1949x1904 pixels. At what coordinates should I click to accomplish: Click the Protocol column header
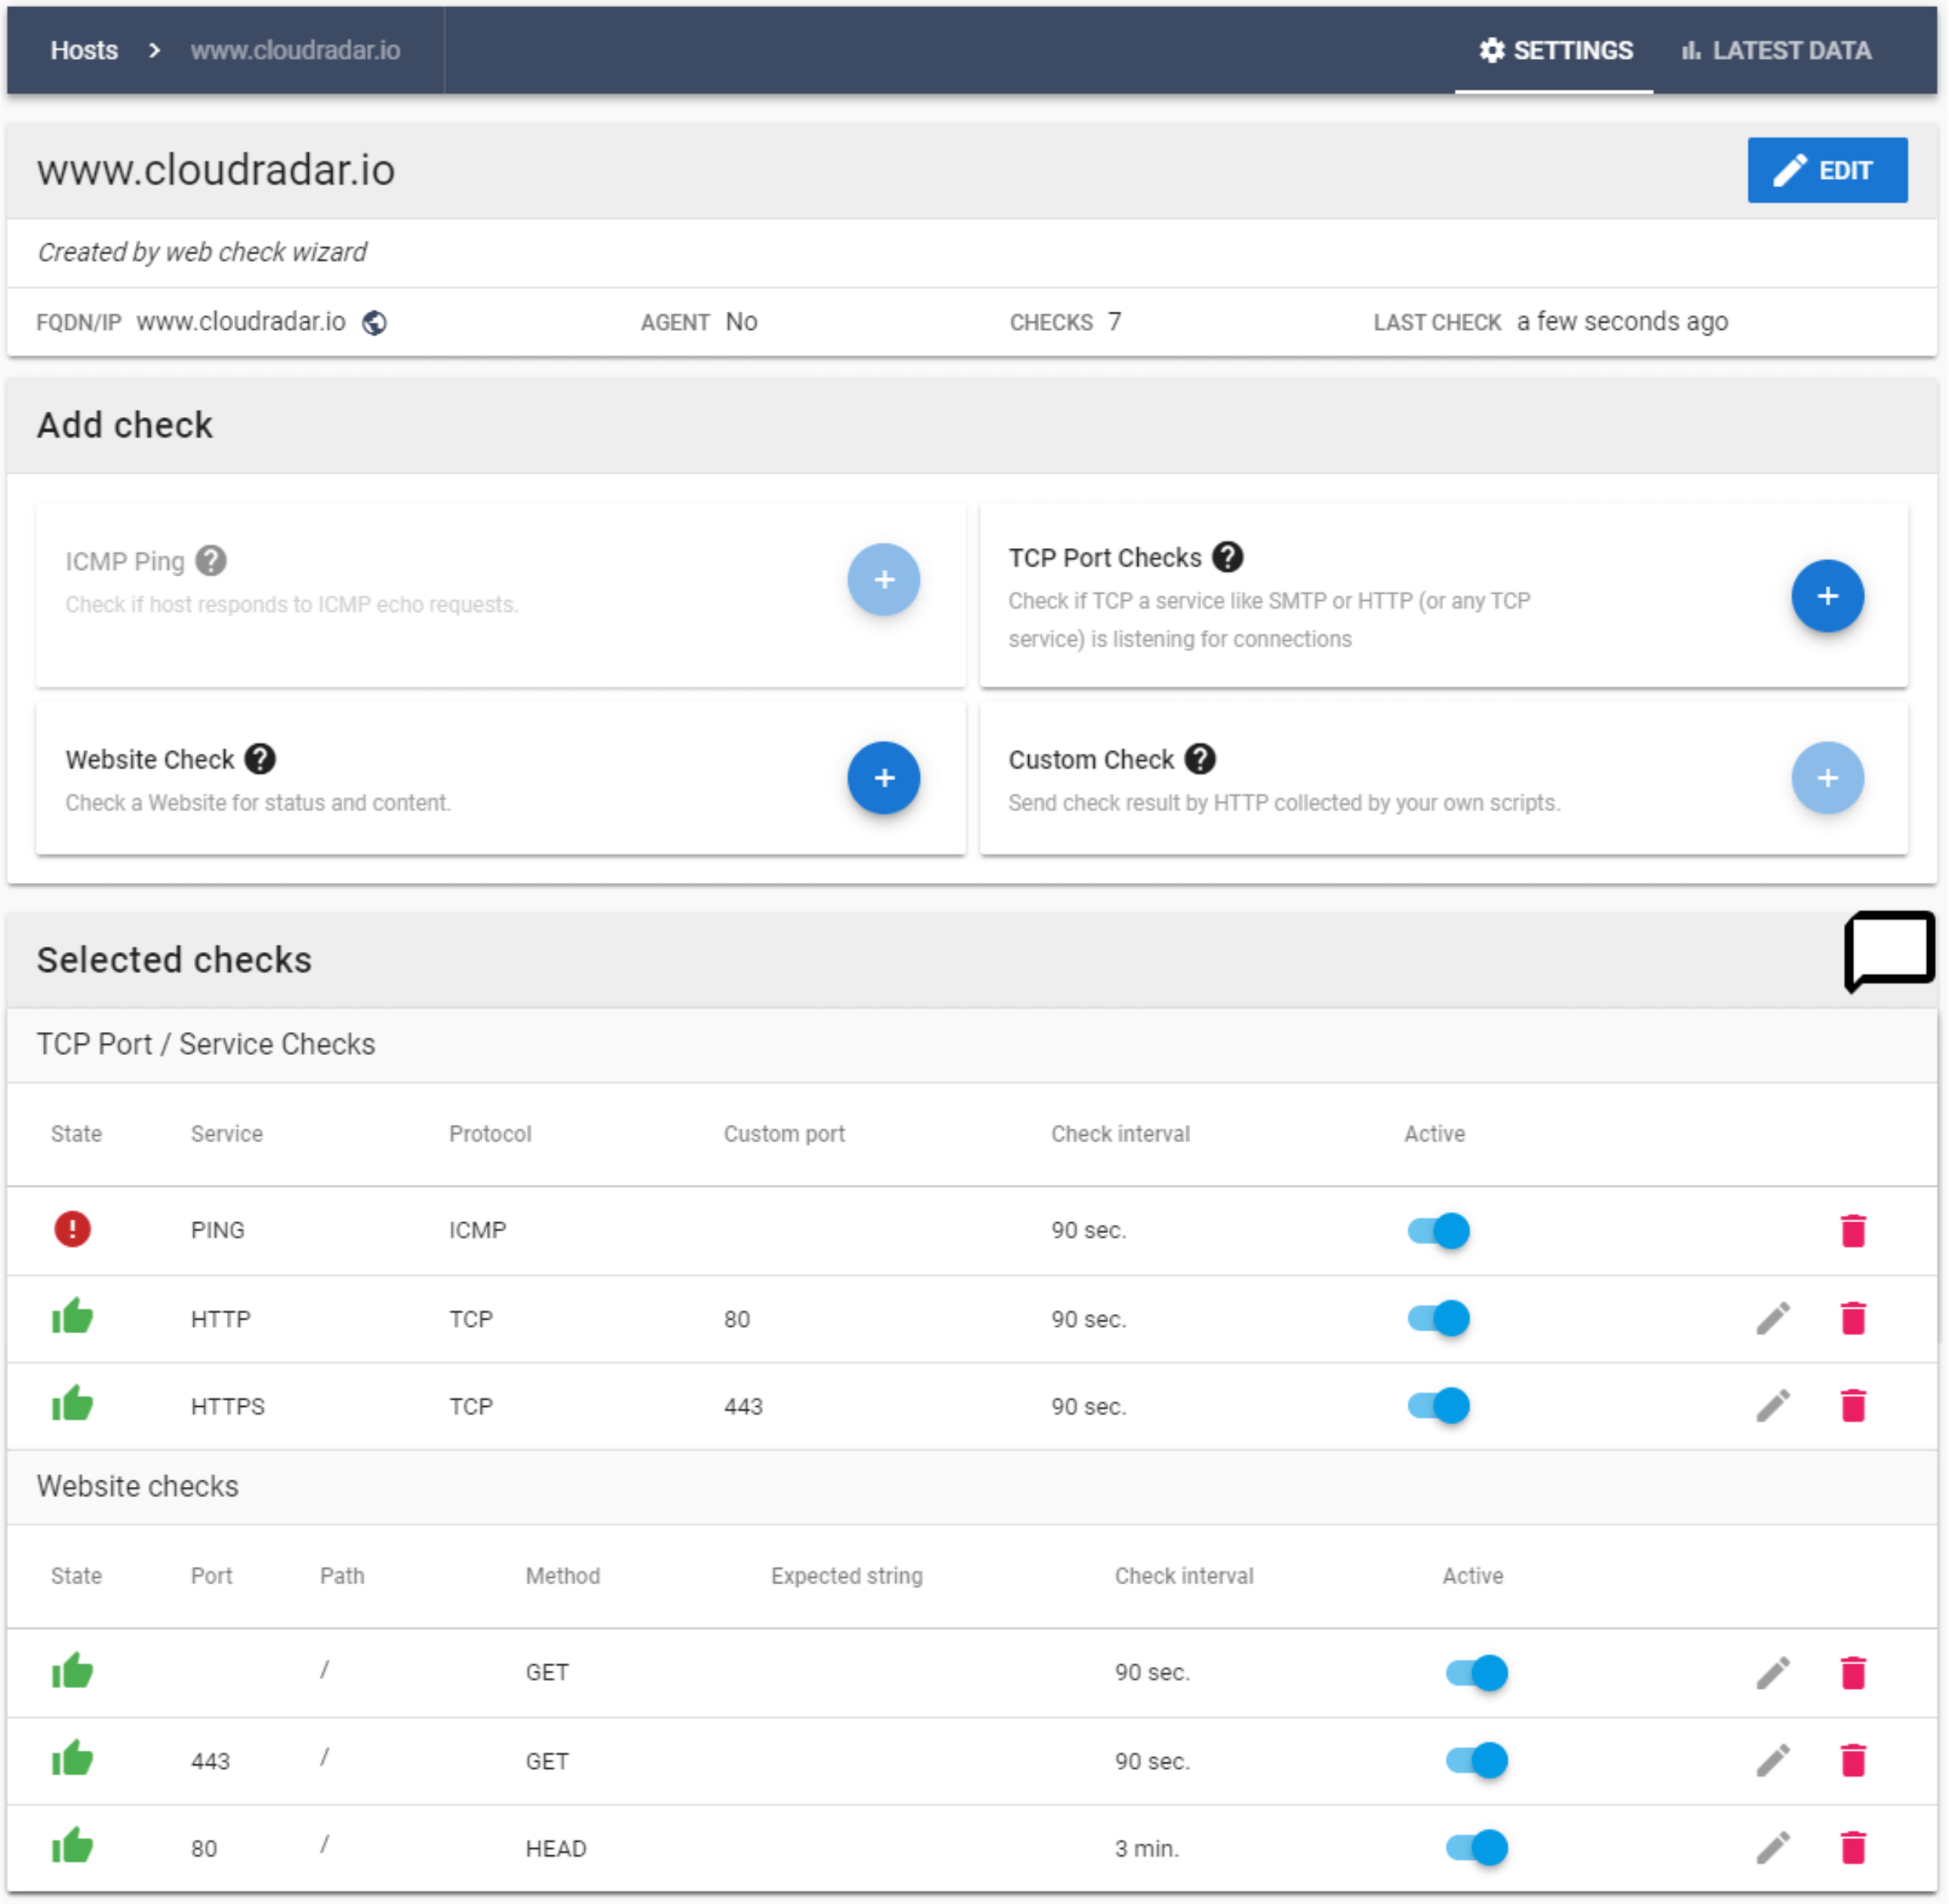(x=490, y=1134)
